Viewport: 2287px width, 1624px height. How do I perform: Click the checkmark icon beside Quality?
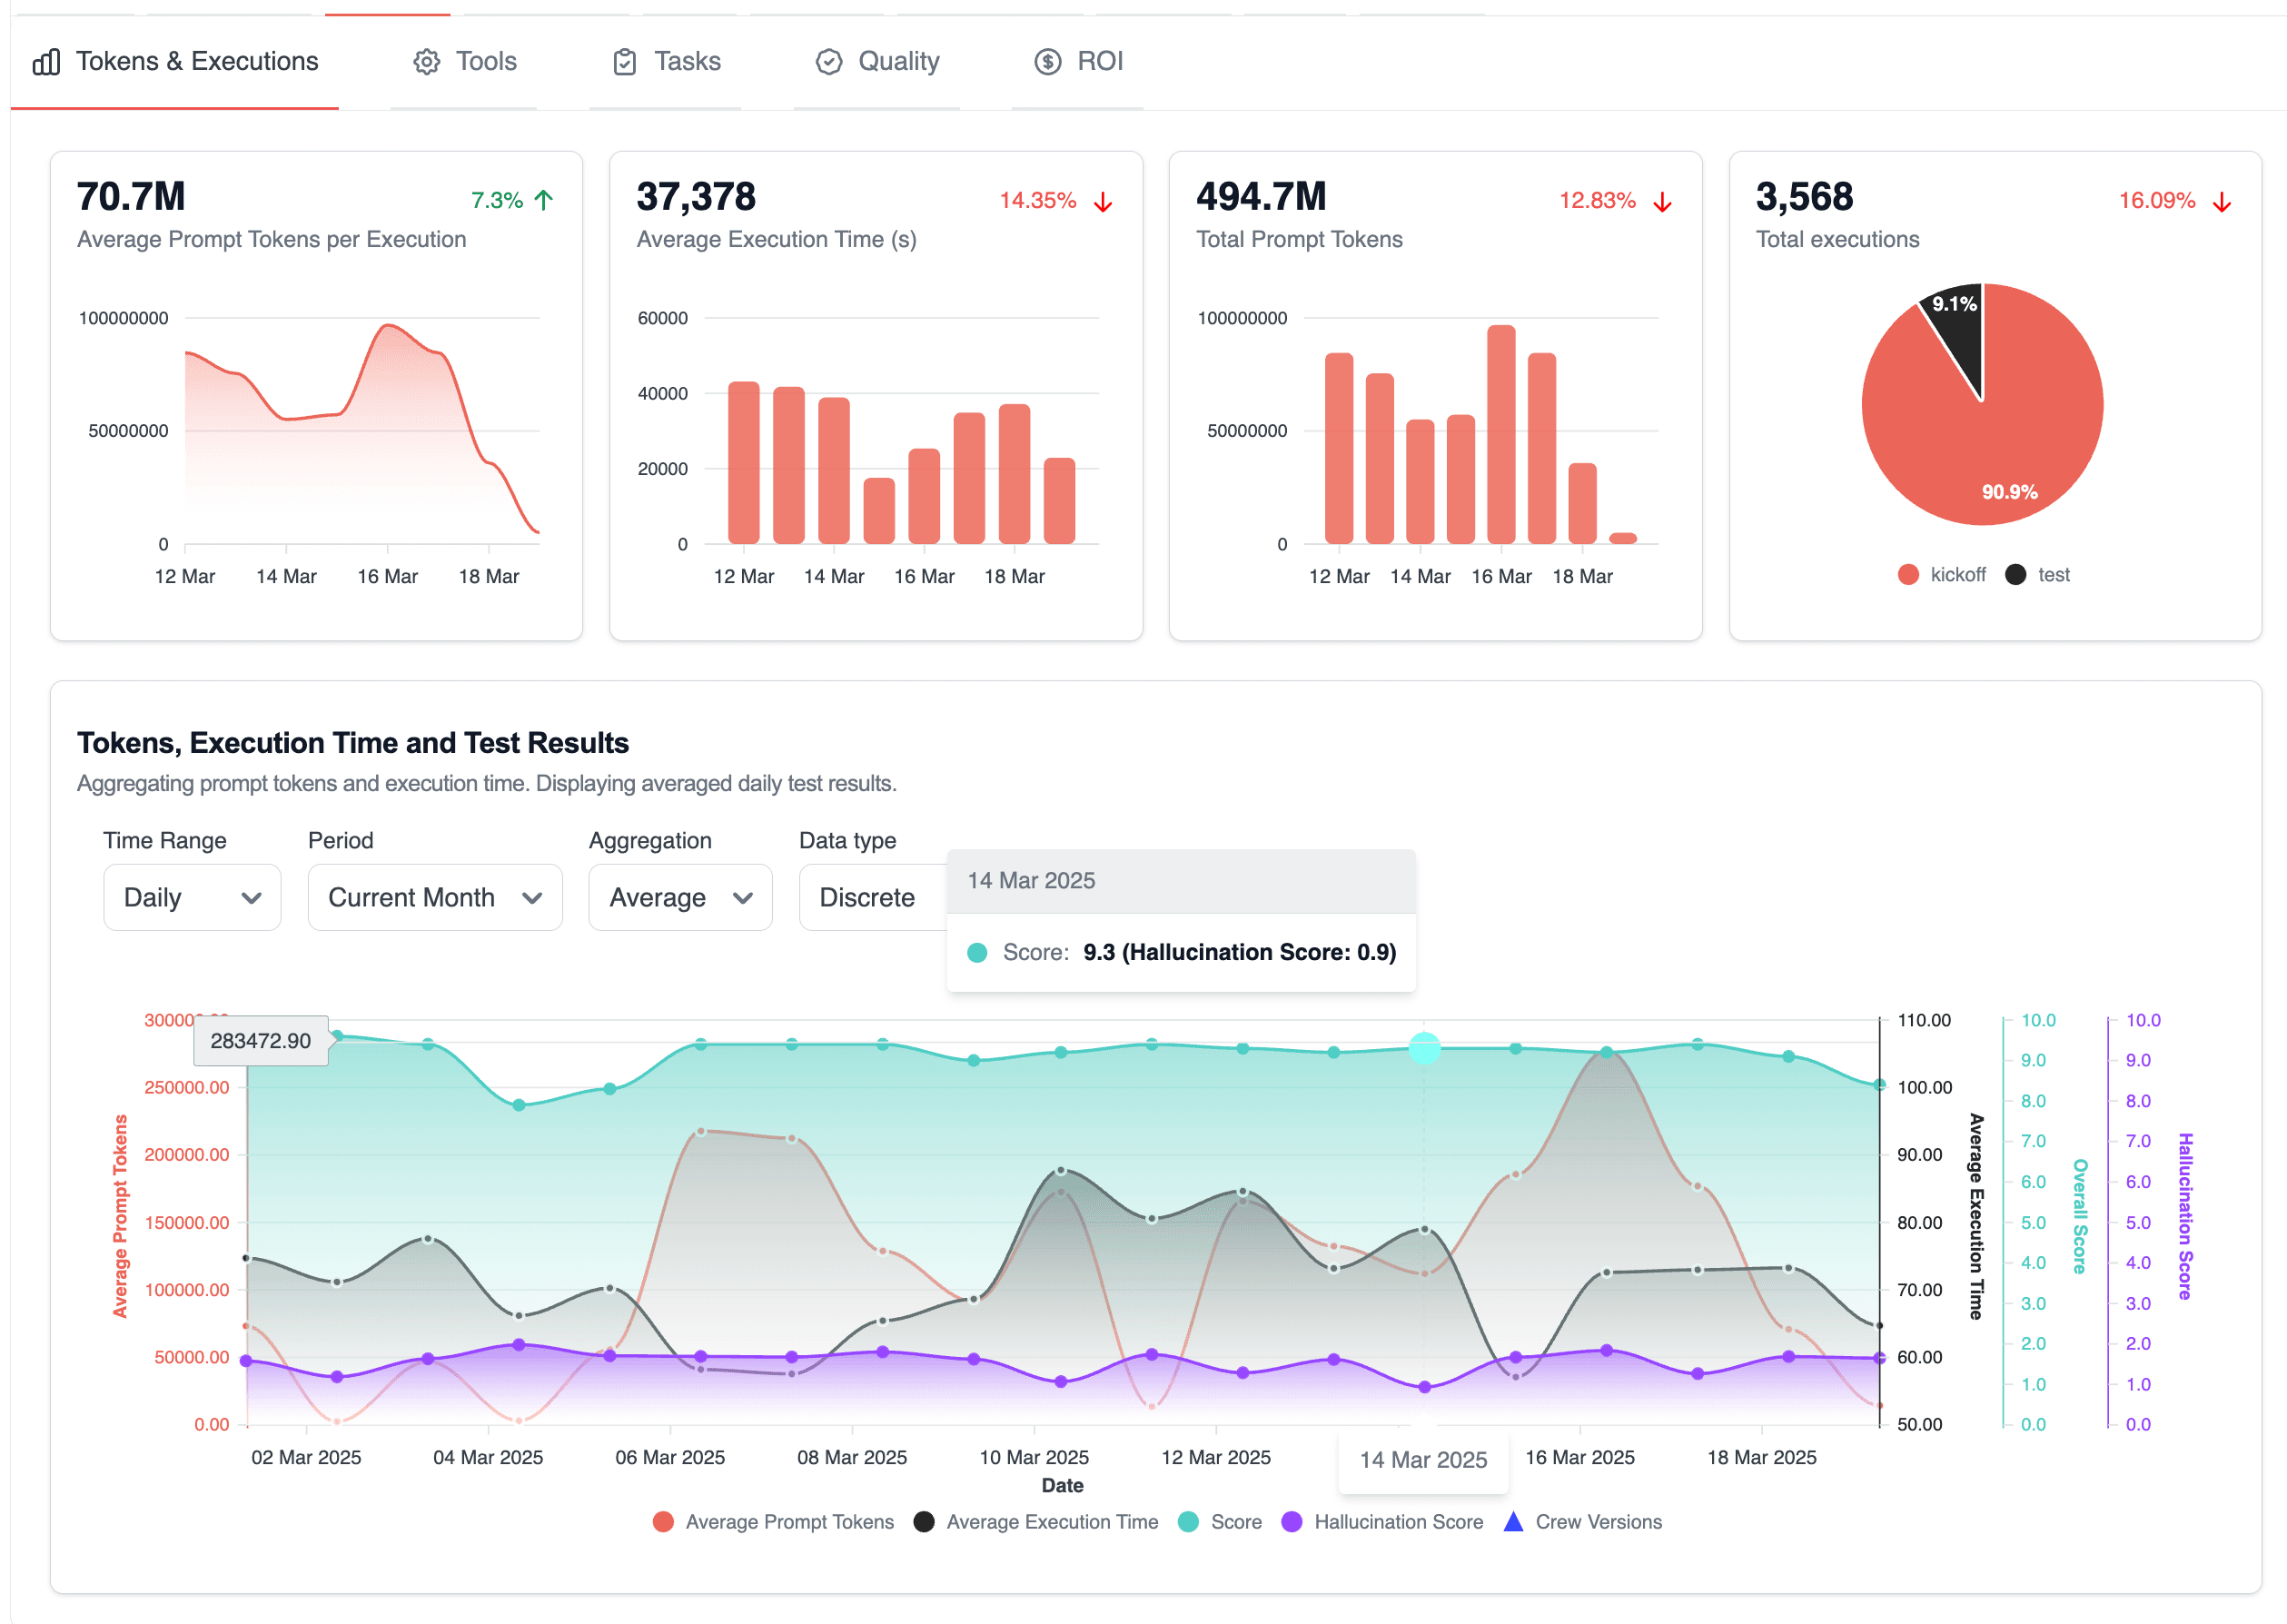tap(828, 61)
